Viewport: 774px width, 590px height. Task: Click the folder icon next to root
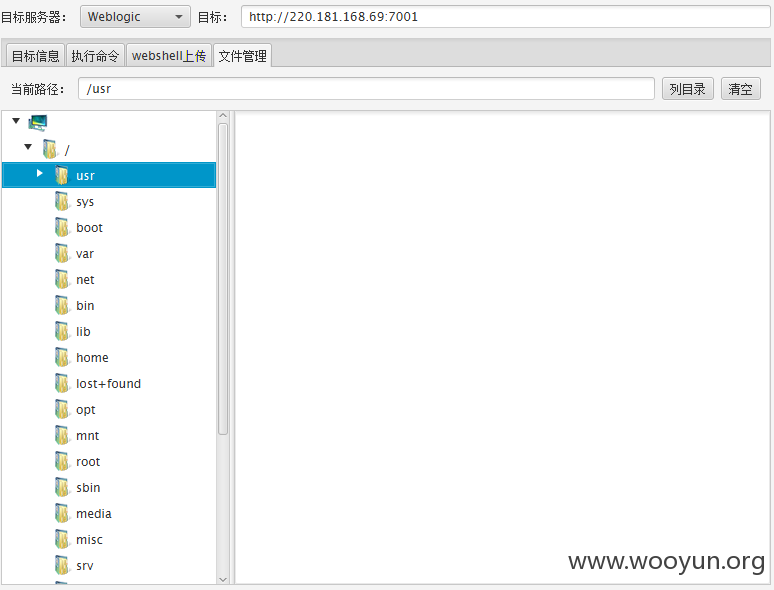(x=62, y=461)
